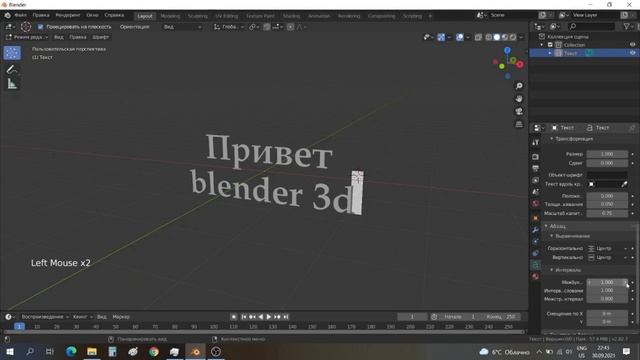Open the Tool properties tab icon
Image resolution: width=640 pixels, height=360 pixels.
[536, 142]
